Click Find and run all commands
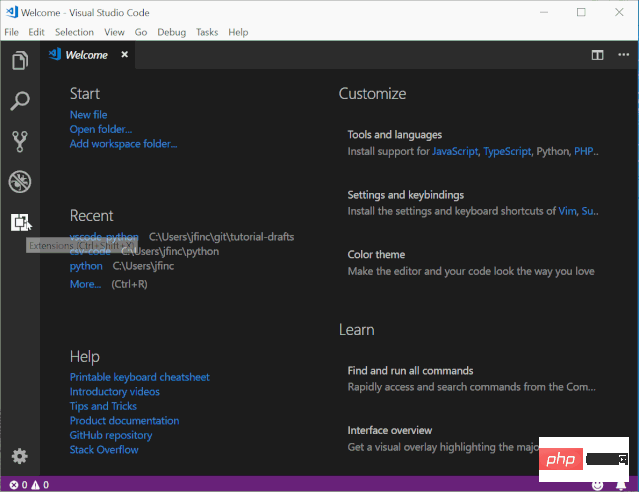The image size is (639, 492). 473,379
